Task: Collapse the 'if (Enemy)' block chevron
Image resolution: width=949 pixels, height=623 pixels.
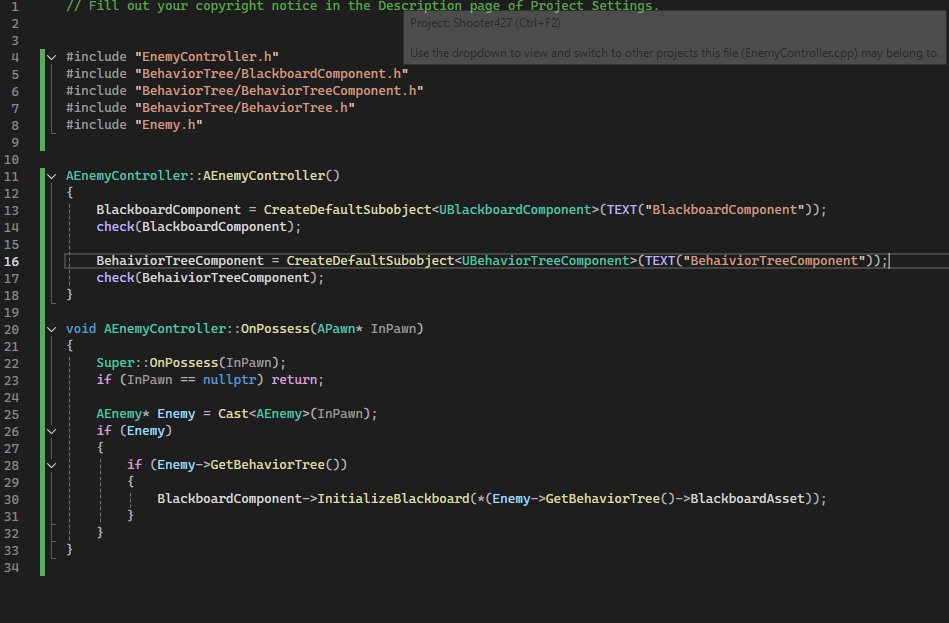Action: coord(51,431)
